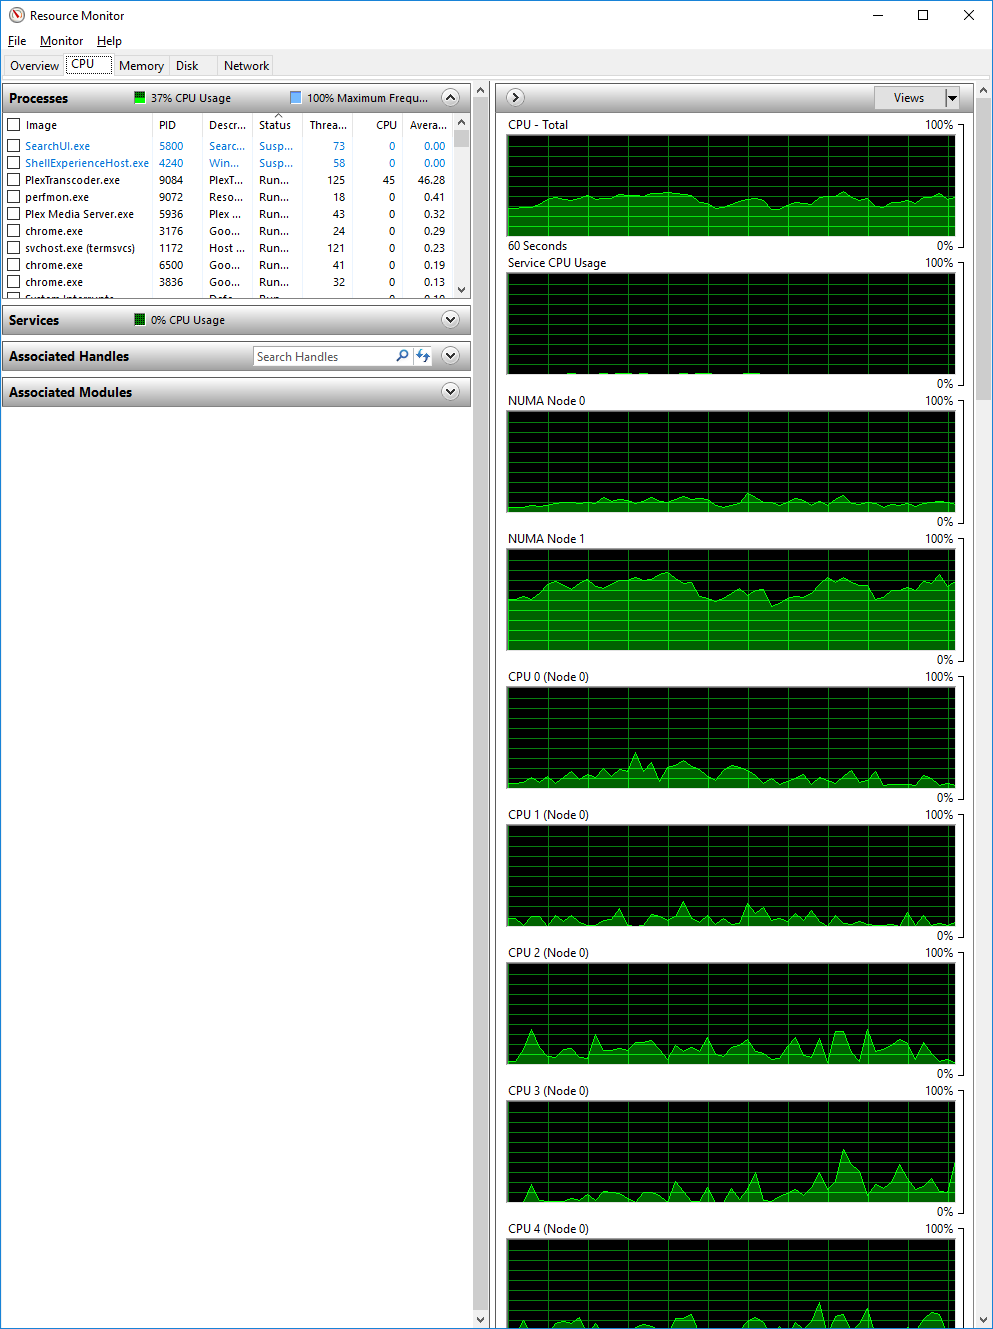Open the Help menu

tap(109, 41)
